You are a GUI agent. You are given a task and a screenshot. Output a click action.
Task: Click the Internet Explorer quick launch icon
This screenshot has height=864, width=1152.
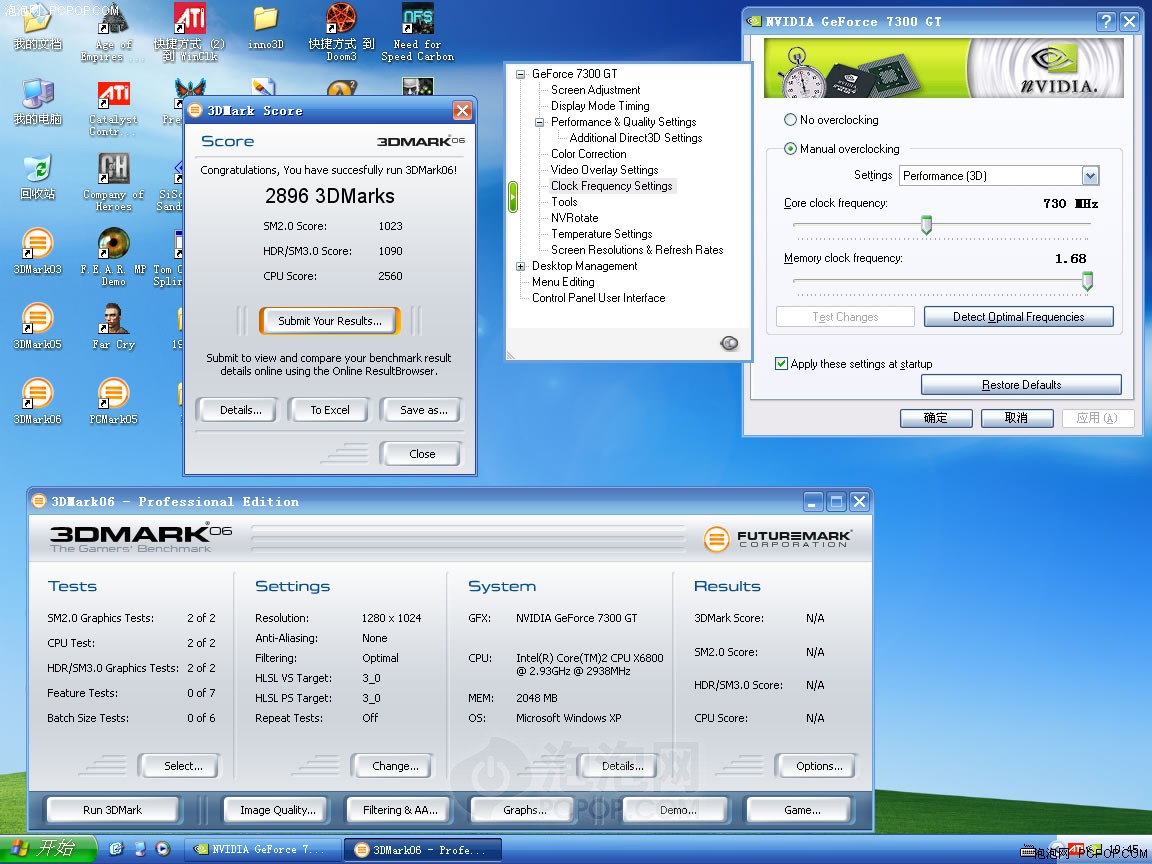click(x=116, y=849)
